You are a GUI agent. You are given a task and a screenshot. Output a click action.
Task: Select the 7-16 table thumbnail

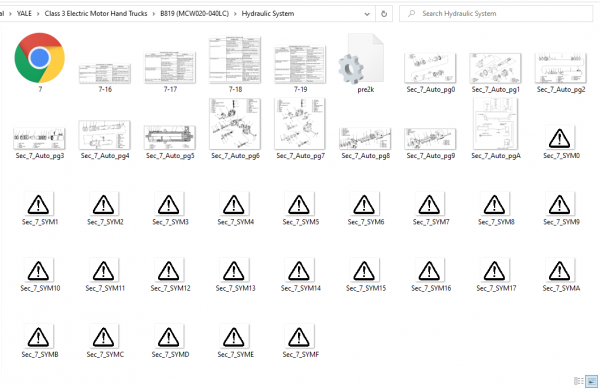tap(105, 74)
